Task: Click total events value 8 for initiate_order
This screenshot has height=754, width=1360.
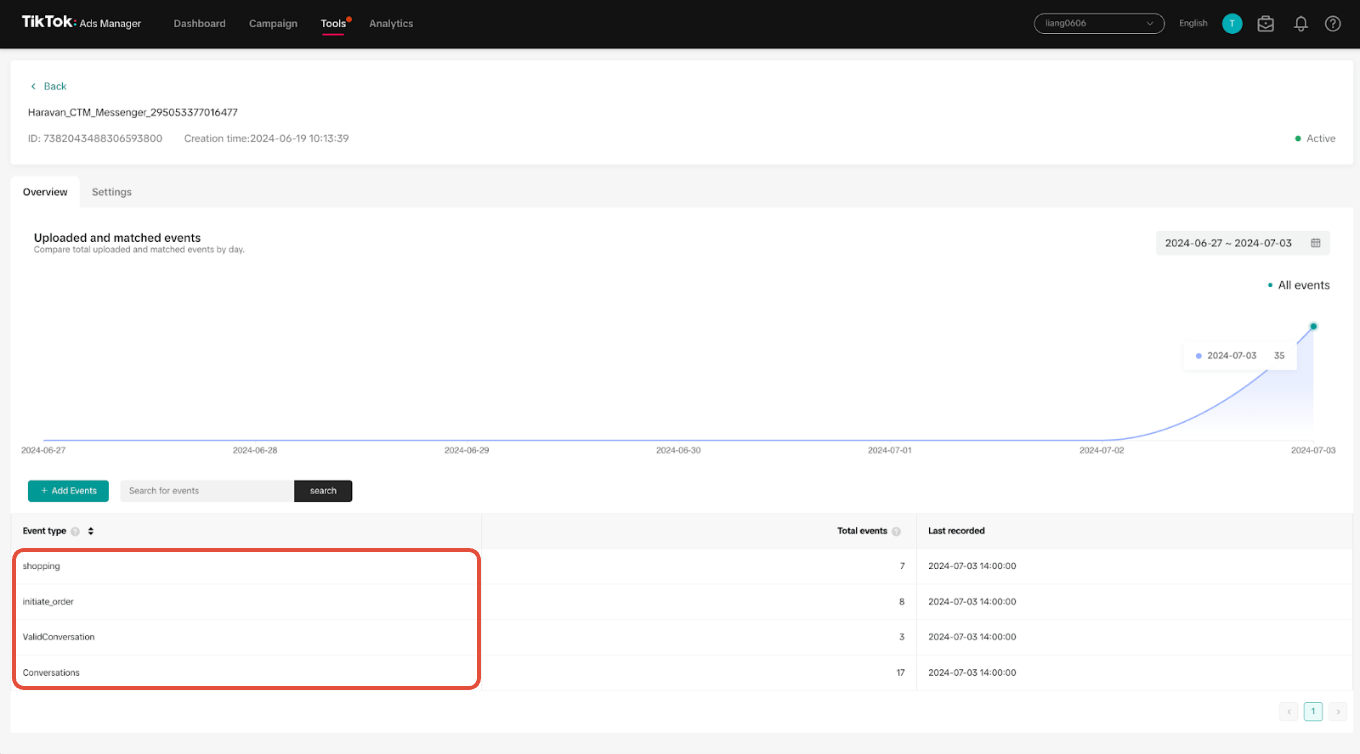Action: pyautogui.click(x=901, y=602)
